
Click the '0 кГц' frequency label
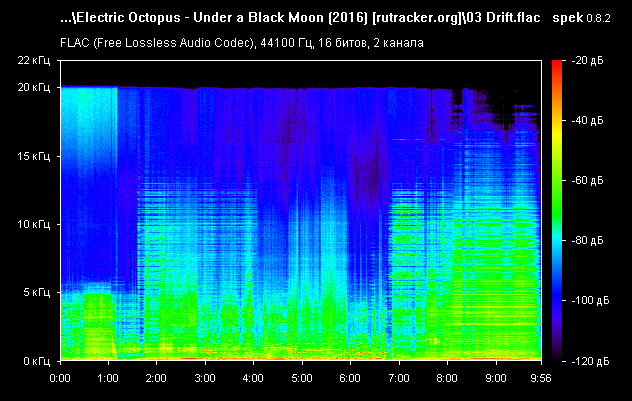coord(37,361)
